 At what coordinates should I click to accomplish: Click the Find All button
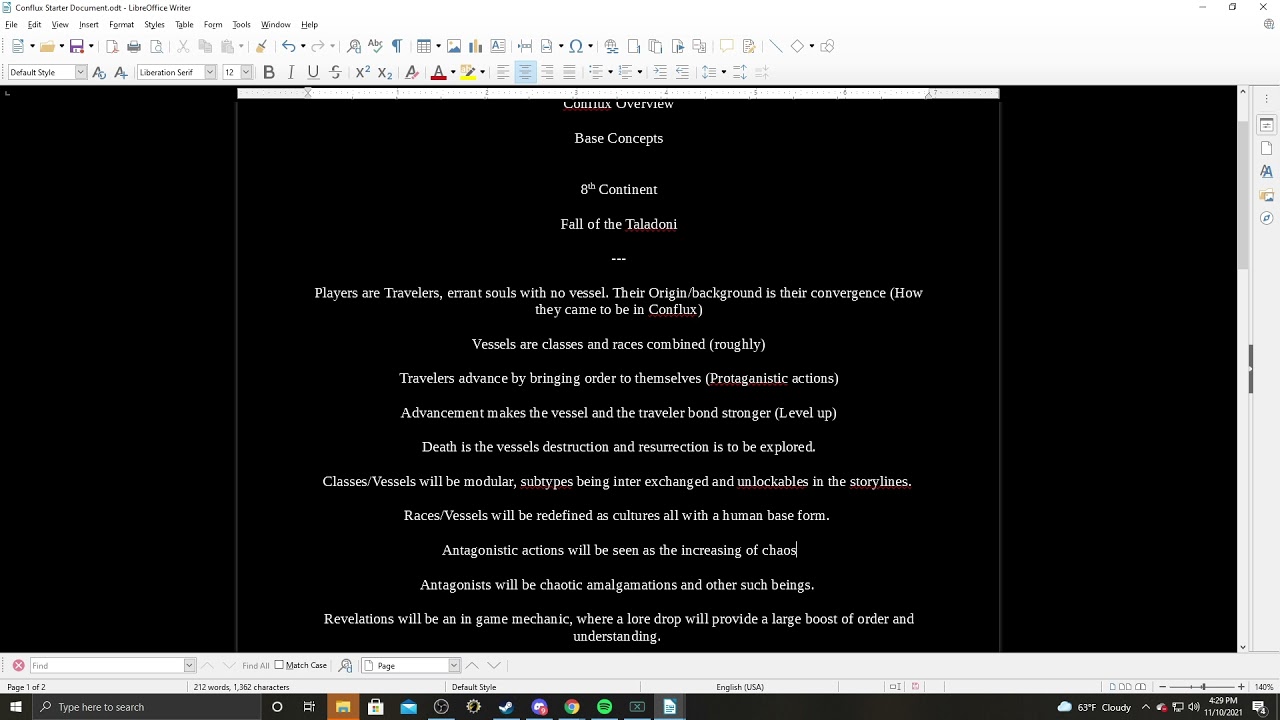click(x=255, y=666)
